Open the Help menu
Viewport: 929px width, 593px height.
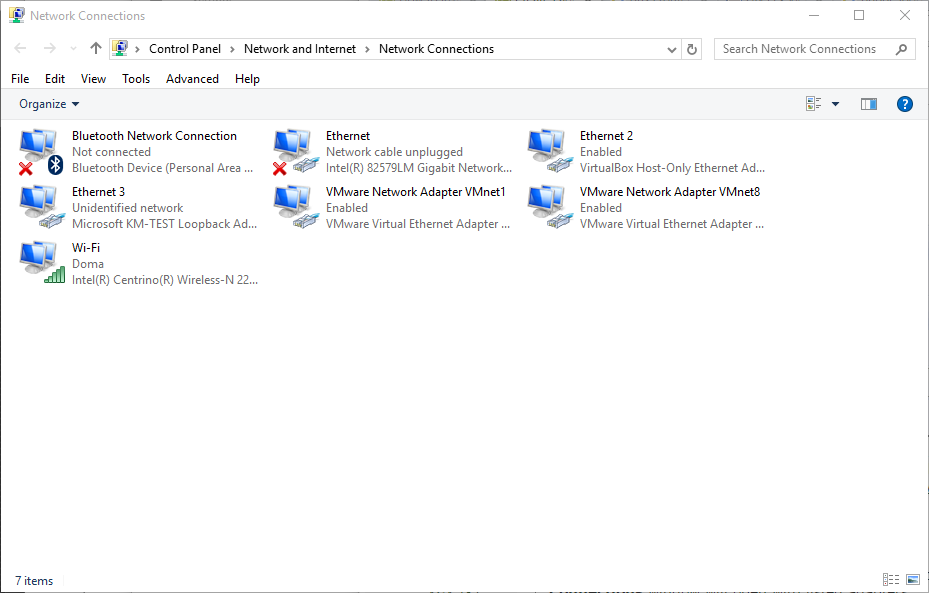pyautogui.click(x=247, y=79)
